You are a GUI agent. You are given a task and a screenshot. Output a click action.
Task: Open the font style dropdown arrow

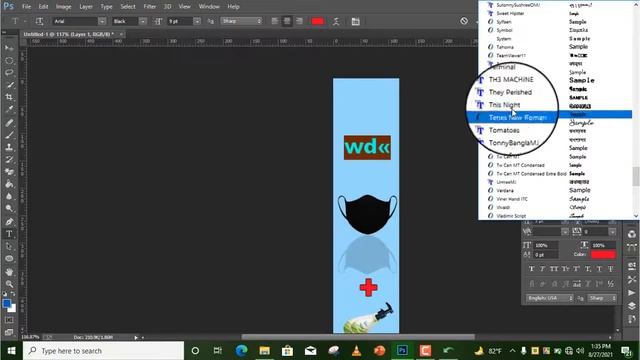tap(143, 21)
